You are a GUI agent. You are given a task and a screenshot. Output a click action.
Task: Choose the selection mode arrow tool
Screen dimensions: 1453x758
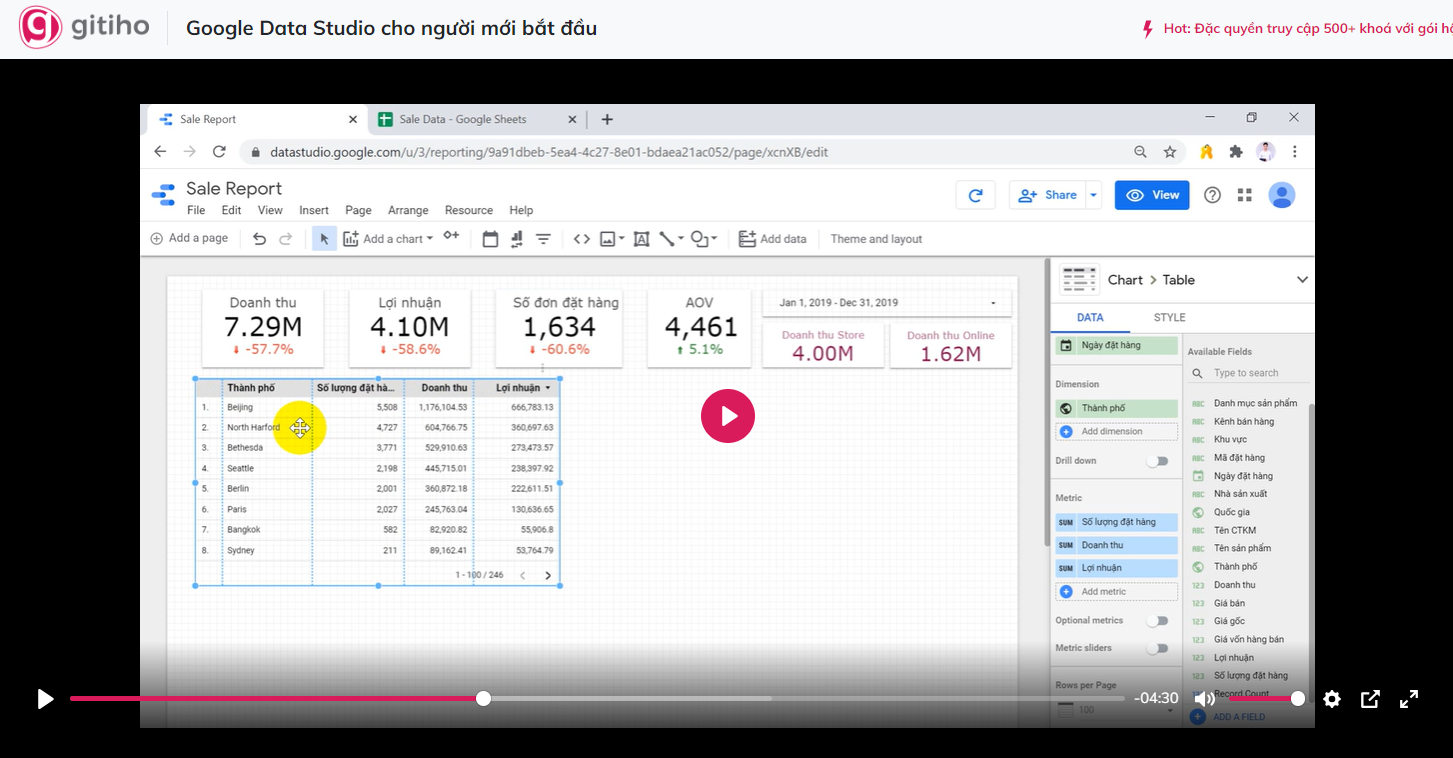[x=324, y=239]
